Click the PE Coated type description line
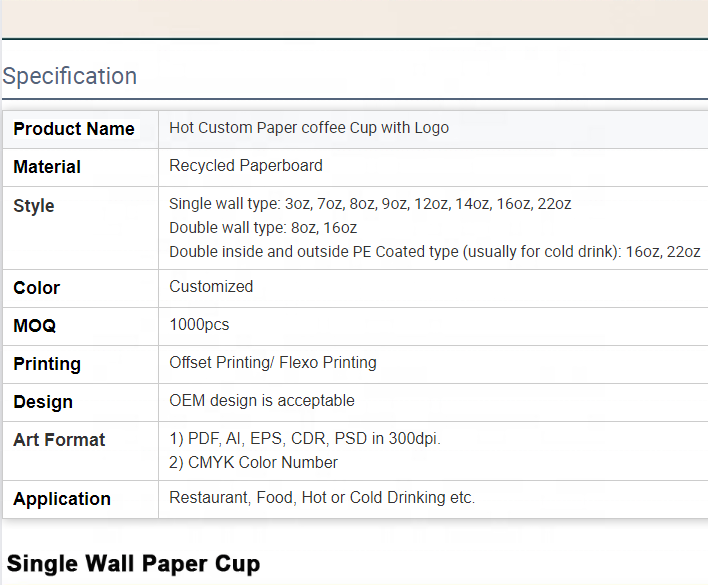 click(434, 252)
